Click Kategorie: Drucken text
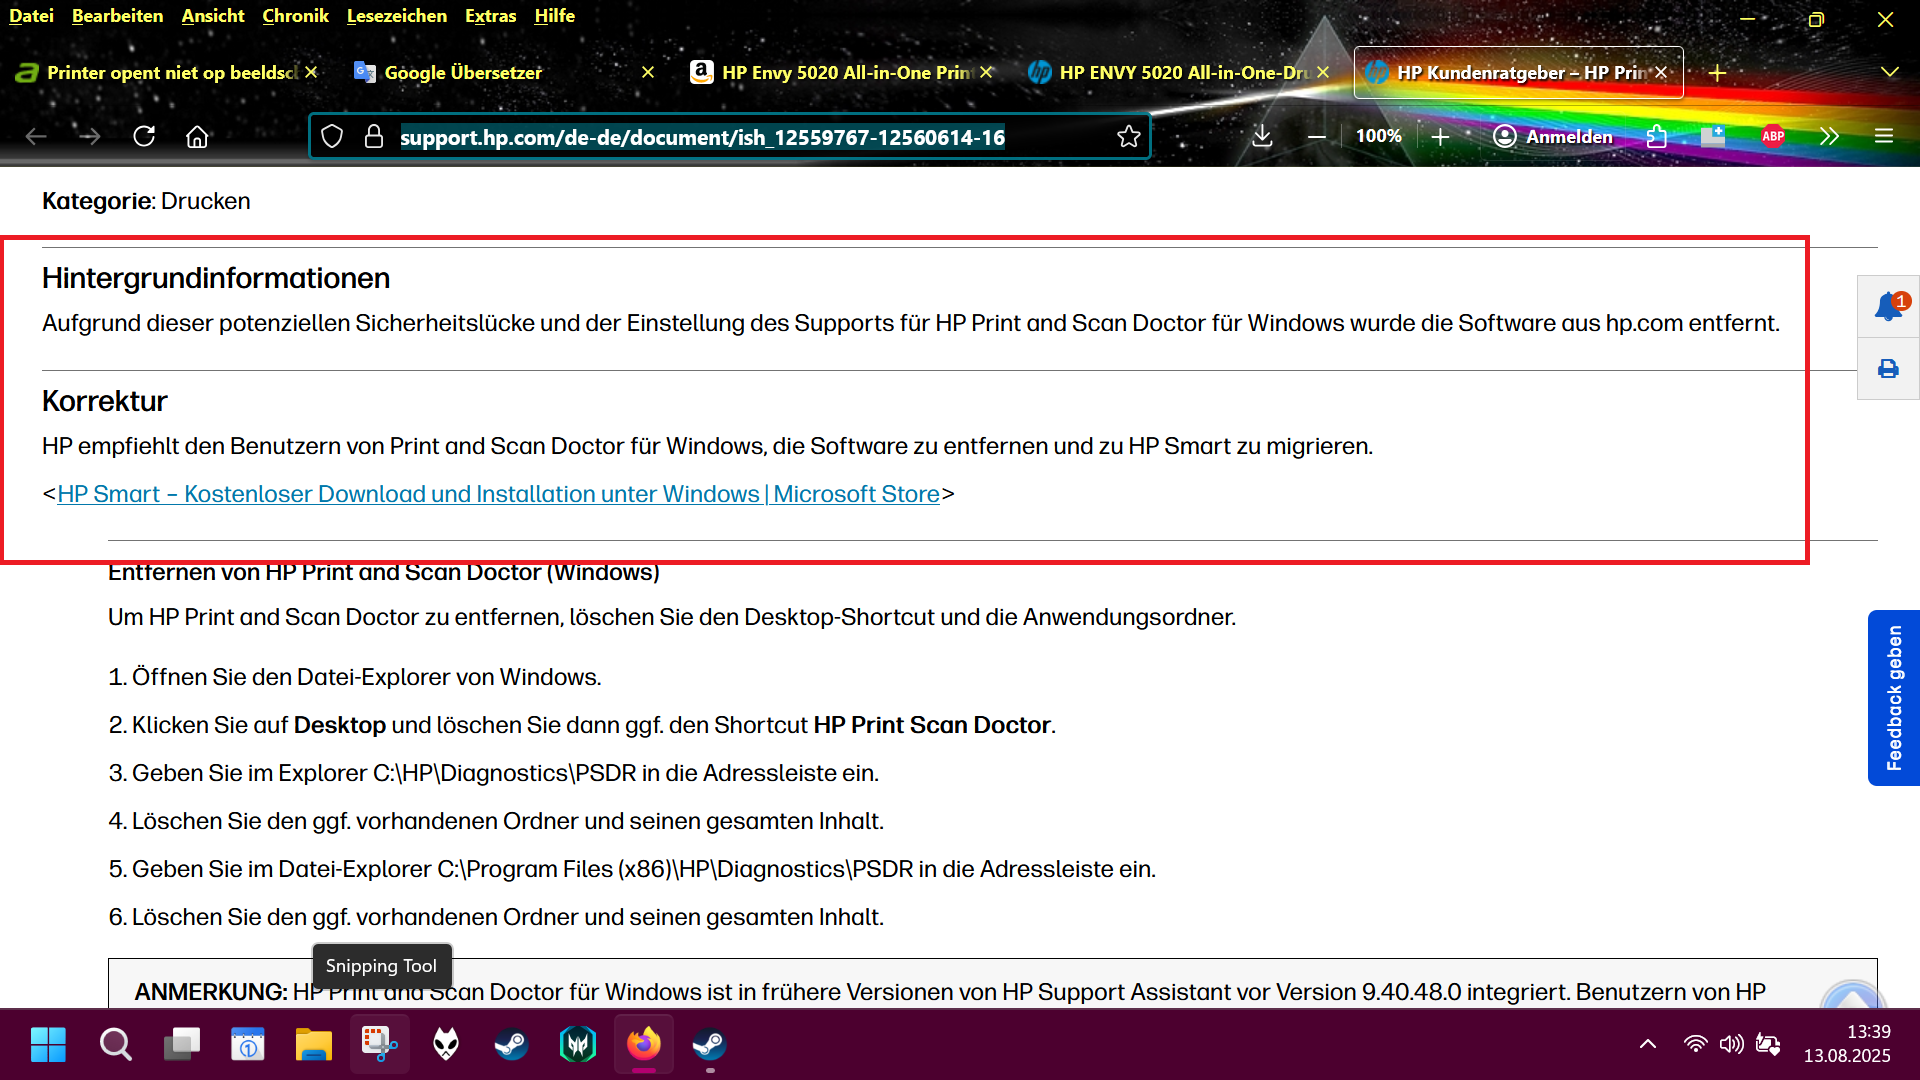 pos(146,201)
